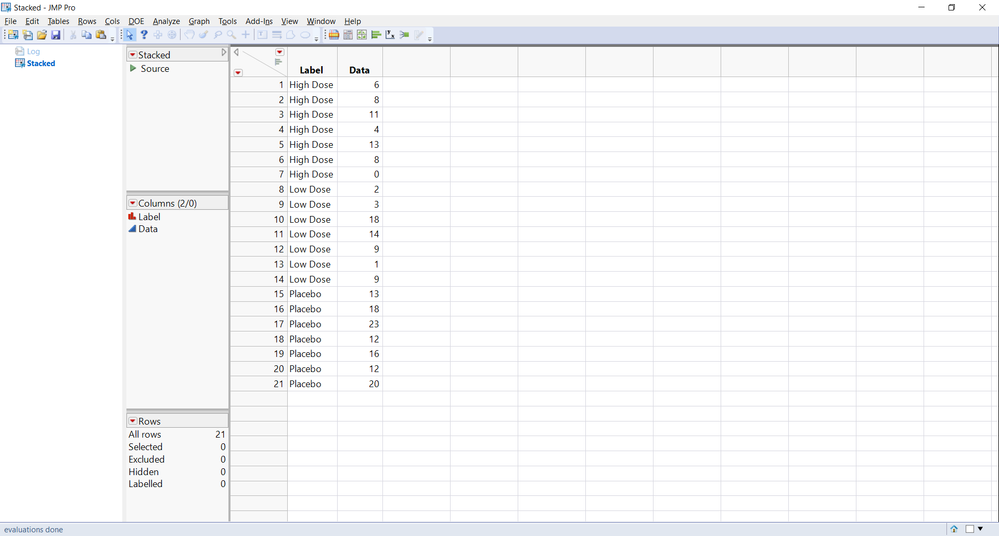Select Data in the Columns panel

[x=148, y=229]
